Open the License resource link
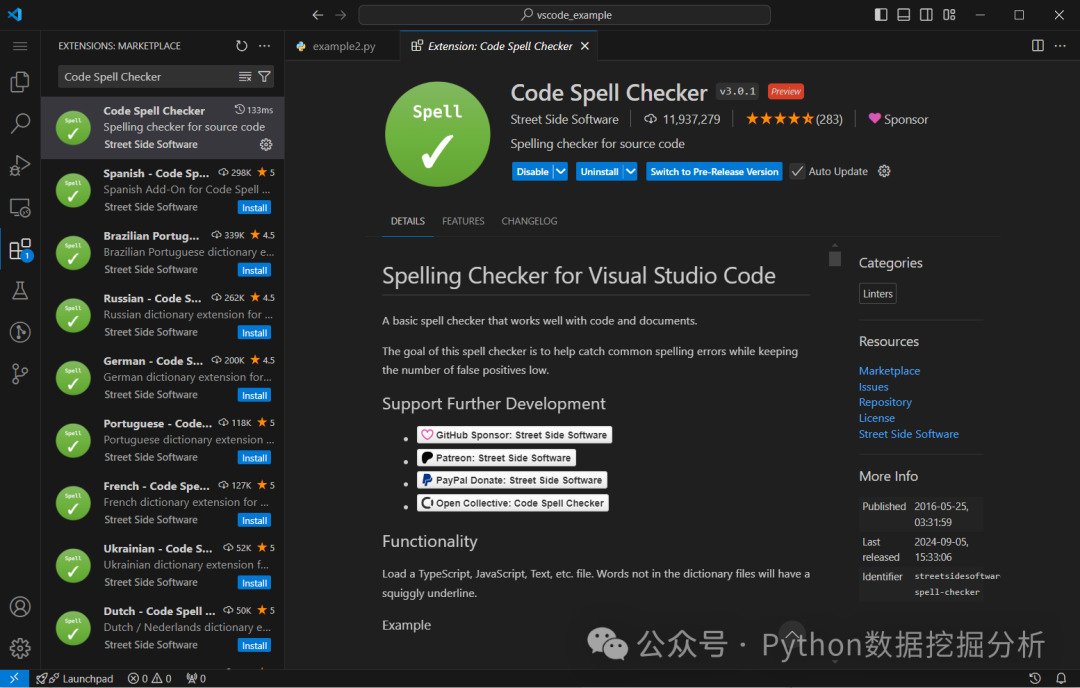 877,418
